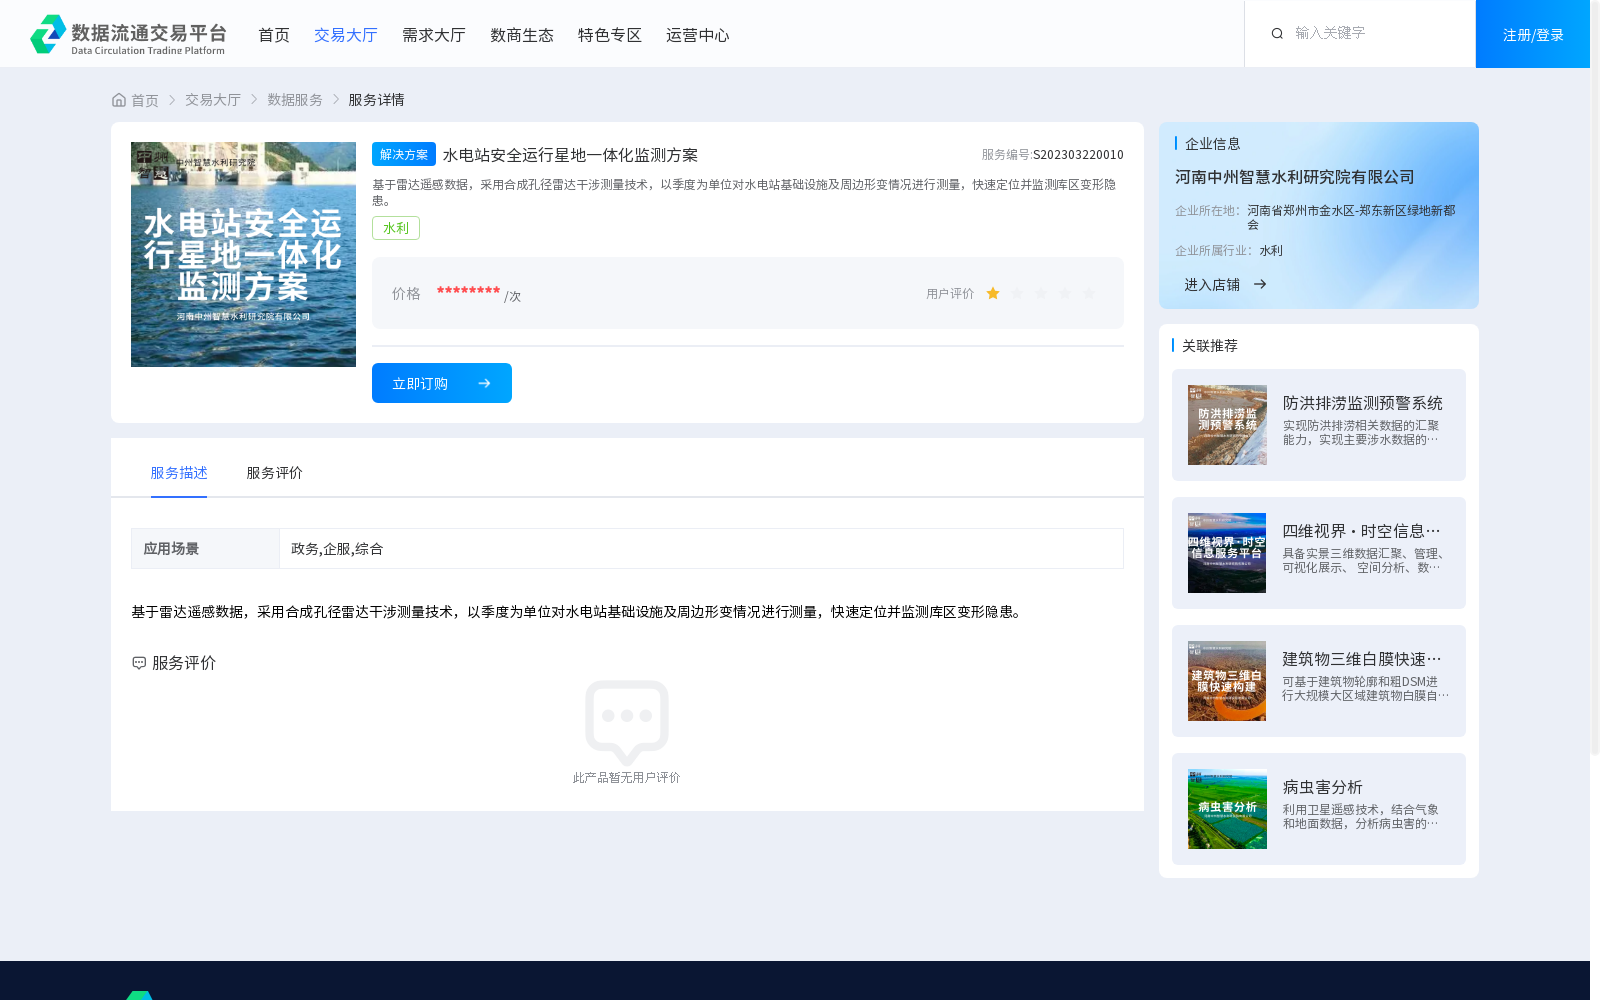
Task: Click arrow icon beside 进入店铺
Action: pyautogui.click(x=1260, y=285)
